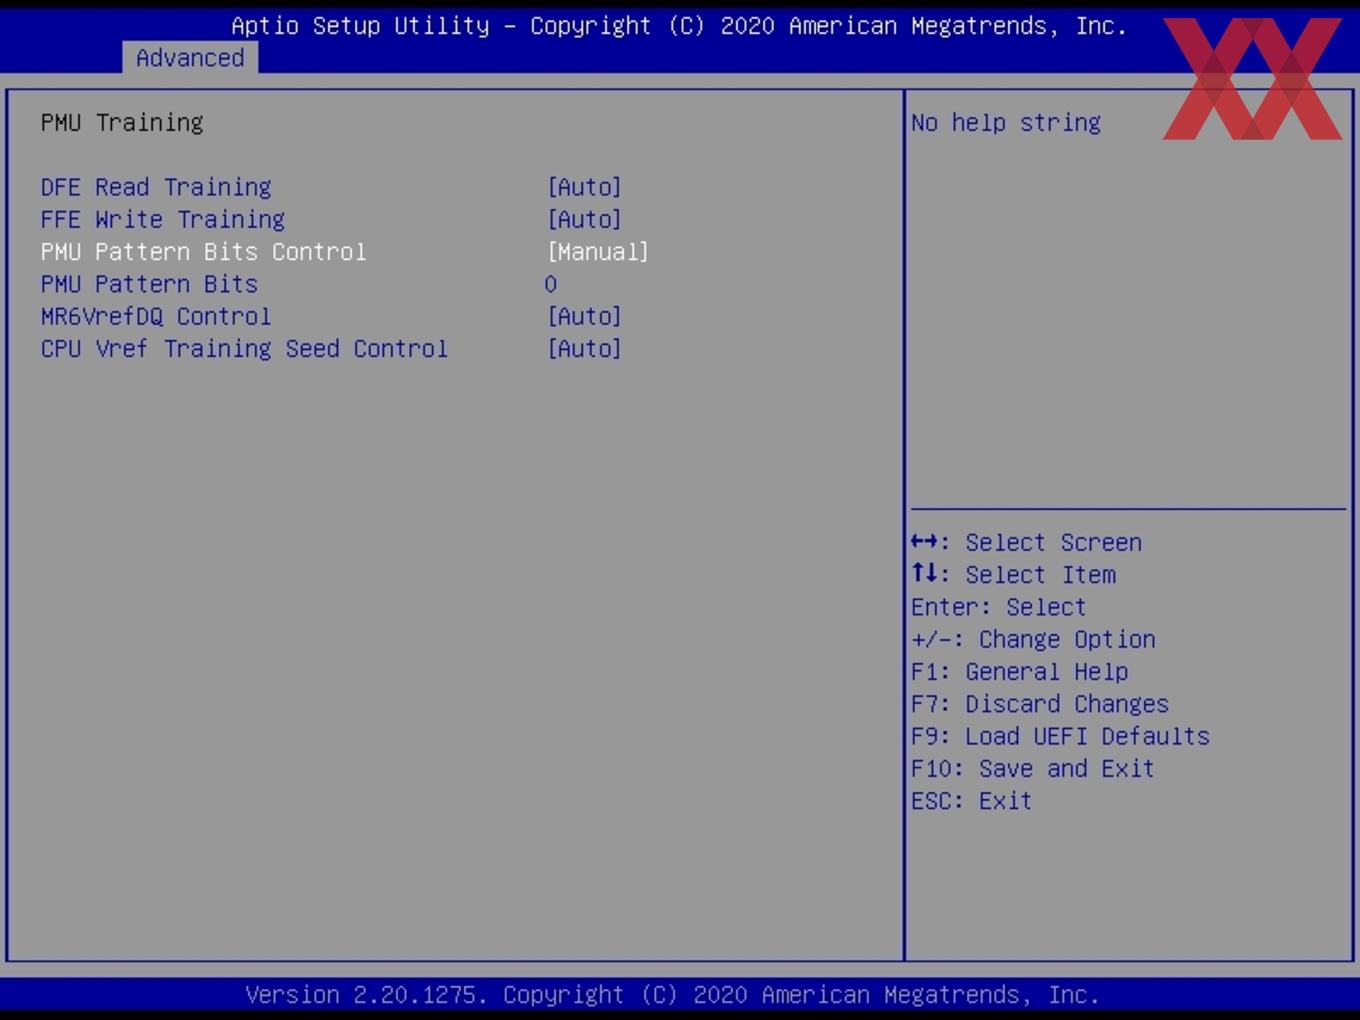This screenshot has height=1020, width=1360.
Task: Select the PMU Pattern Bits row label
Action: (150, 284)
